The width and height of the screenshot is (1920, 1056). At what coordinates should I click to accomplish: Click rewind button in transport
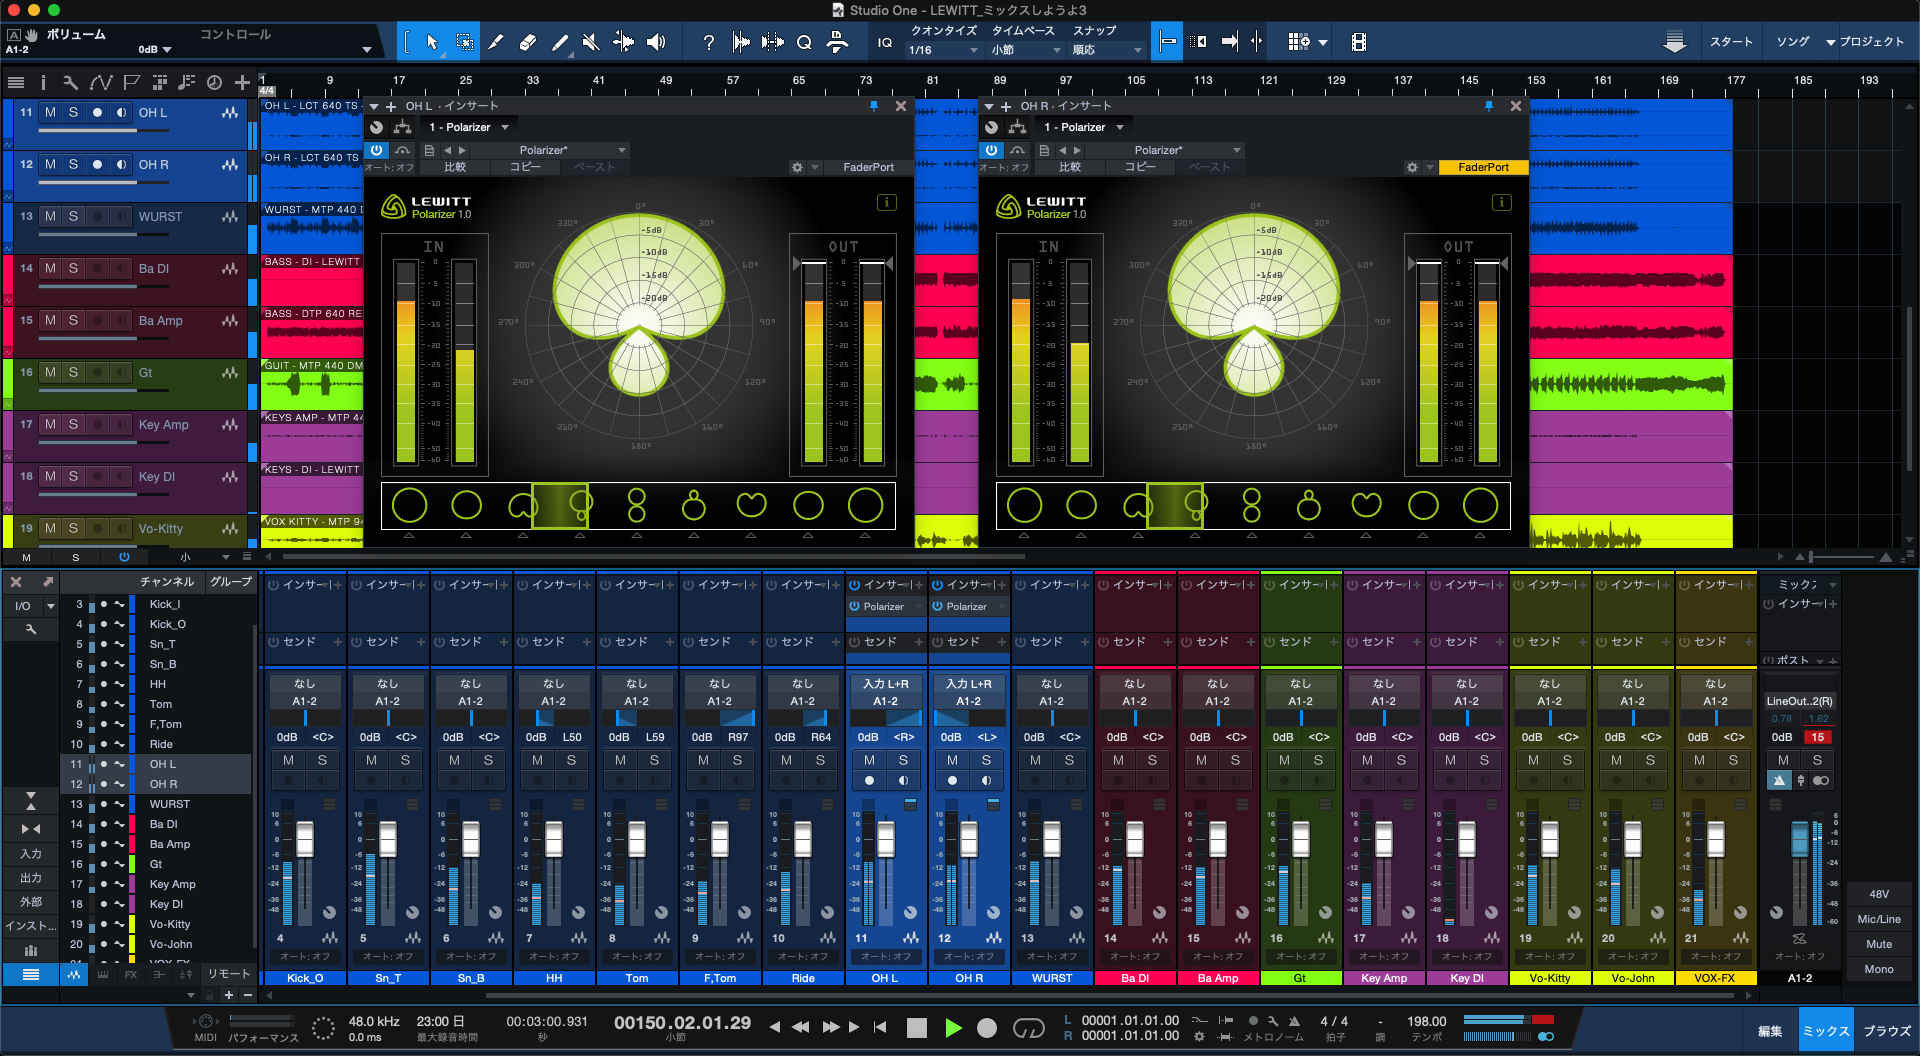click(801, 1027)
